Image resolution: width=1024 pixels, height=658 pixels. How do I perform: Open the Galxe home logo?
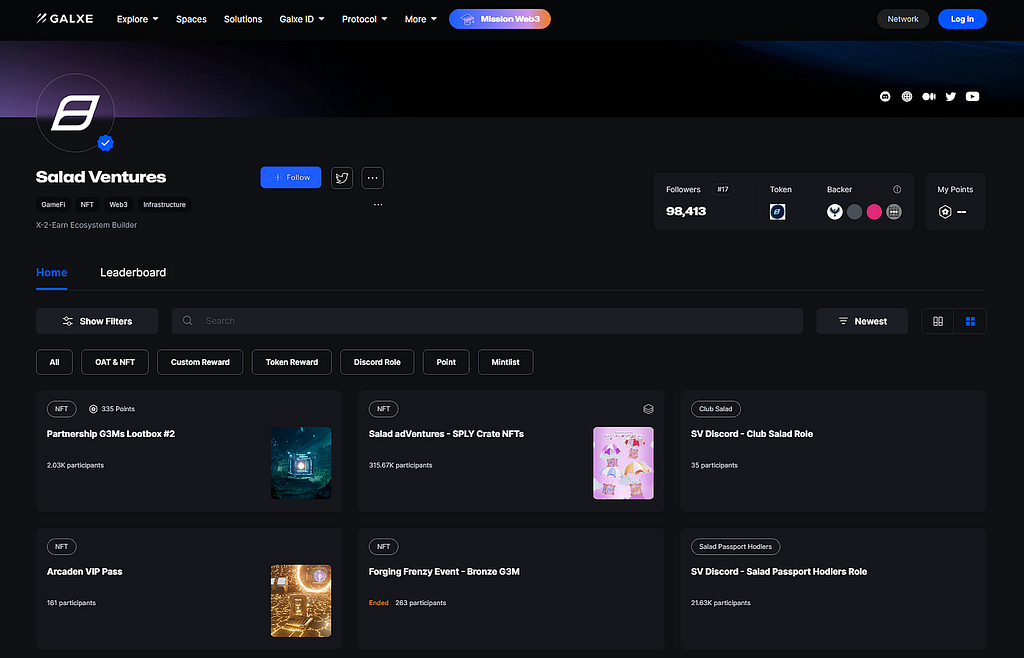(65, 19)
